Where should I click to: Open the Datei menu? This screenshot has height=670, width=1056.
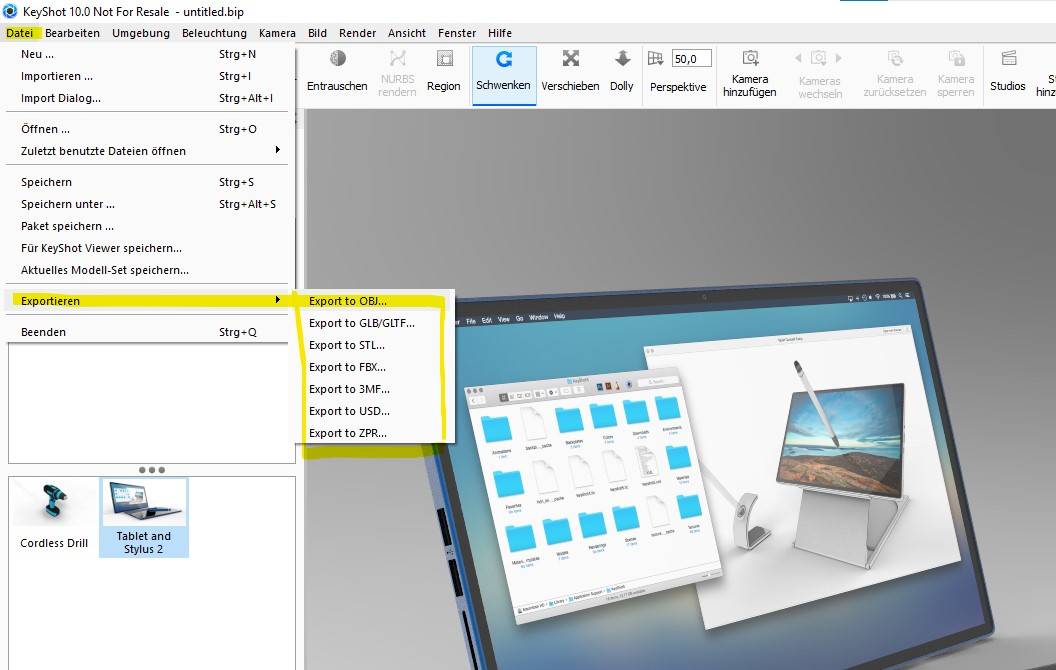[20, 33]
